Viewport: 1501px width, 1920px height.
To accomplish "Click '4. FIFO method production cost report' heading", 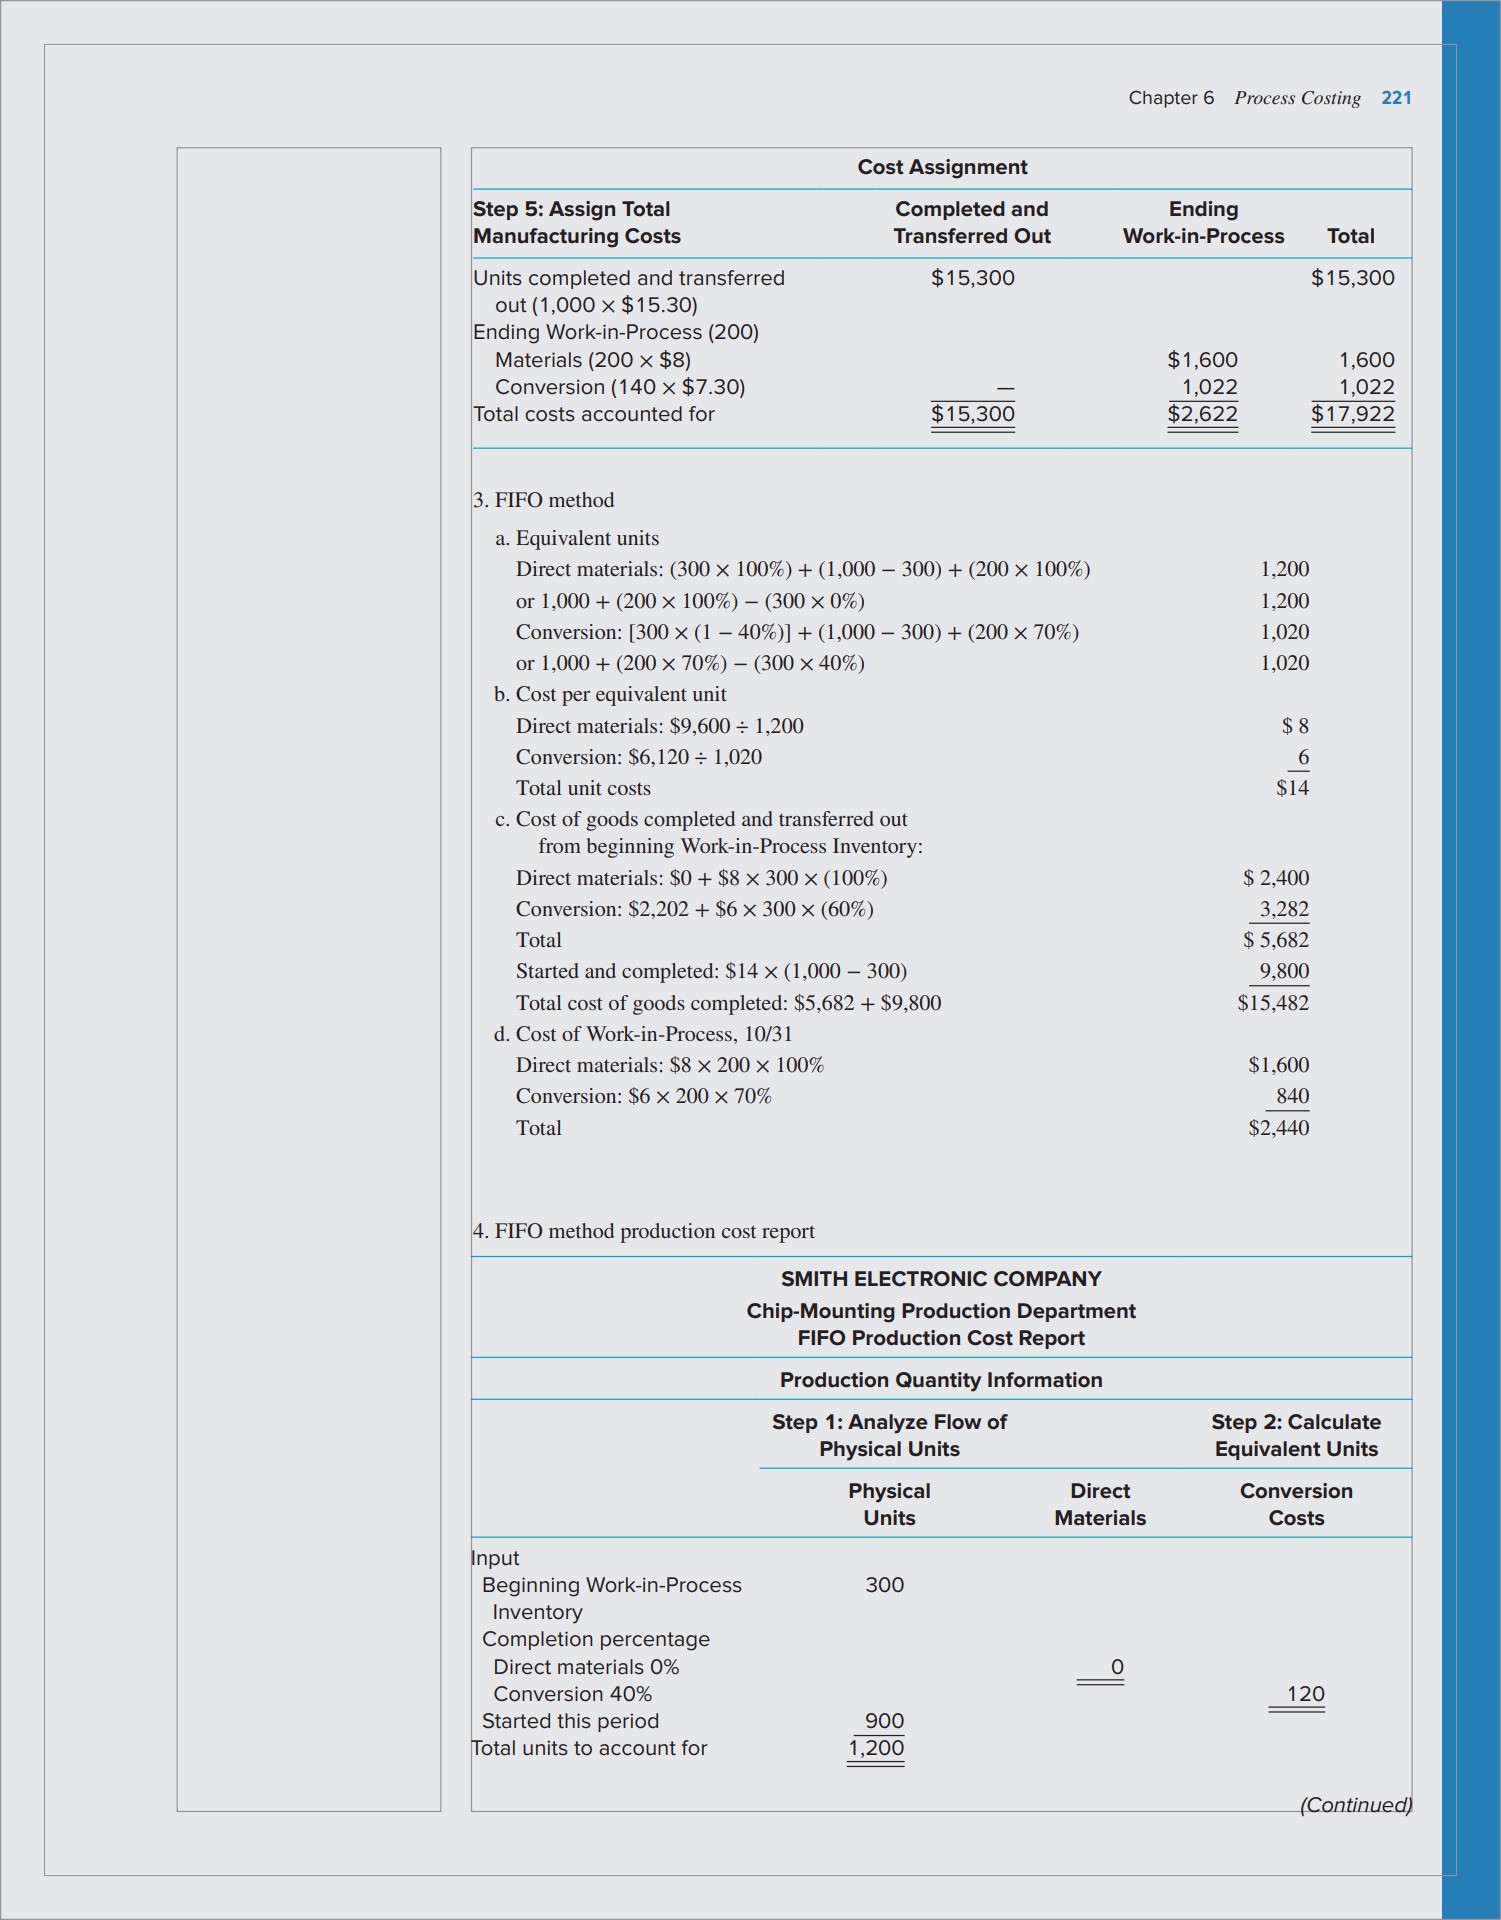I will [x=643, y=1231].
